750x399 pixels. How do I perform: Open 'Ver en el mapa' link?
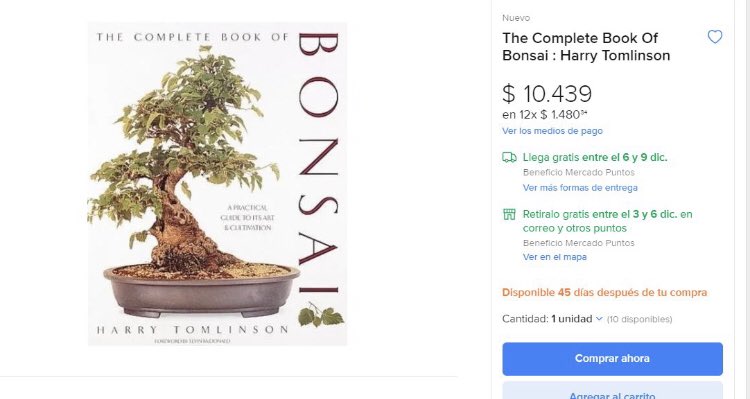pos(554,257)
